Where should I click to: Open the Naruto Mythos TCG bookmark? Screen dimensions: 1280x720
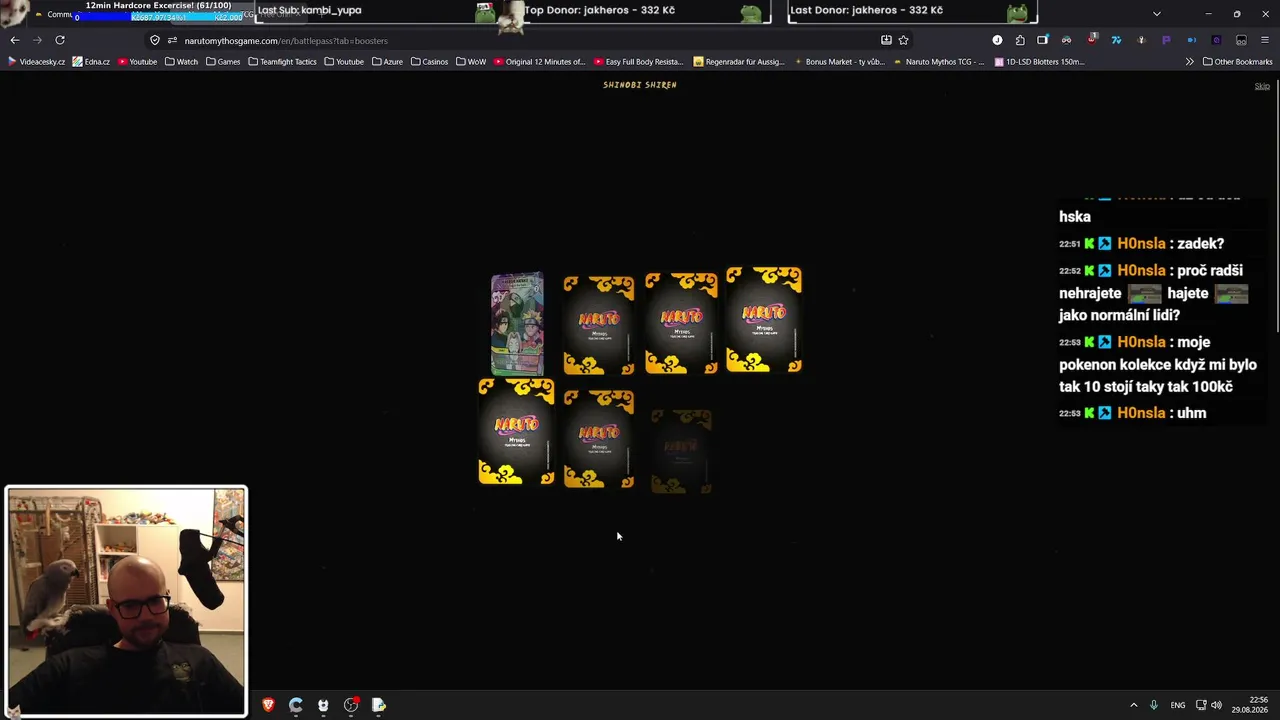(x=938, y=62)
